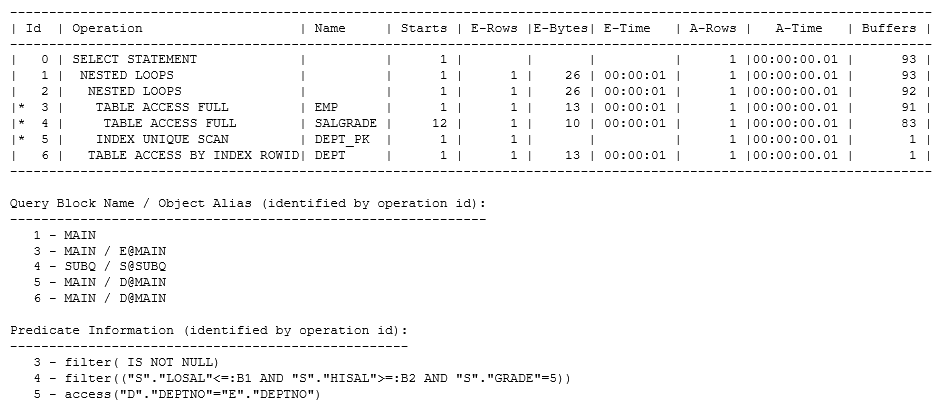Click the MAIN / E@MAIN alias line

[99, 251]
